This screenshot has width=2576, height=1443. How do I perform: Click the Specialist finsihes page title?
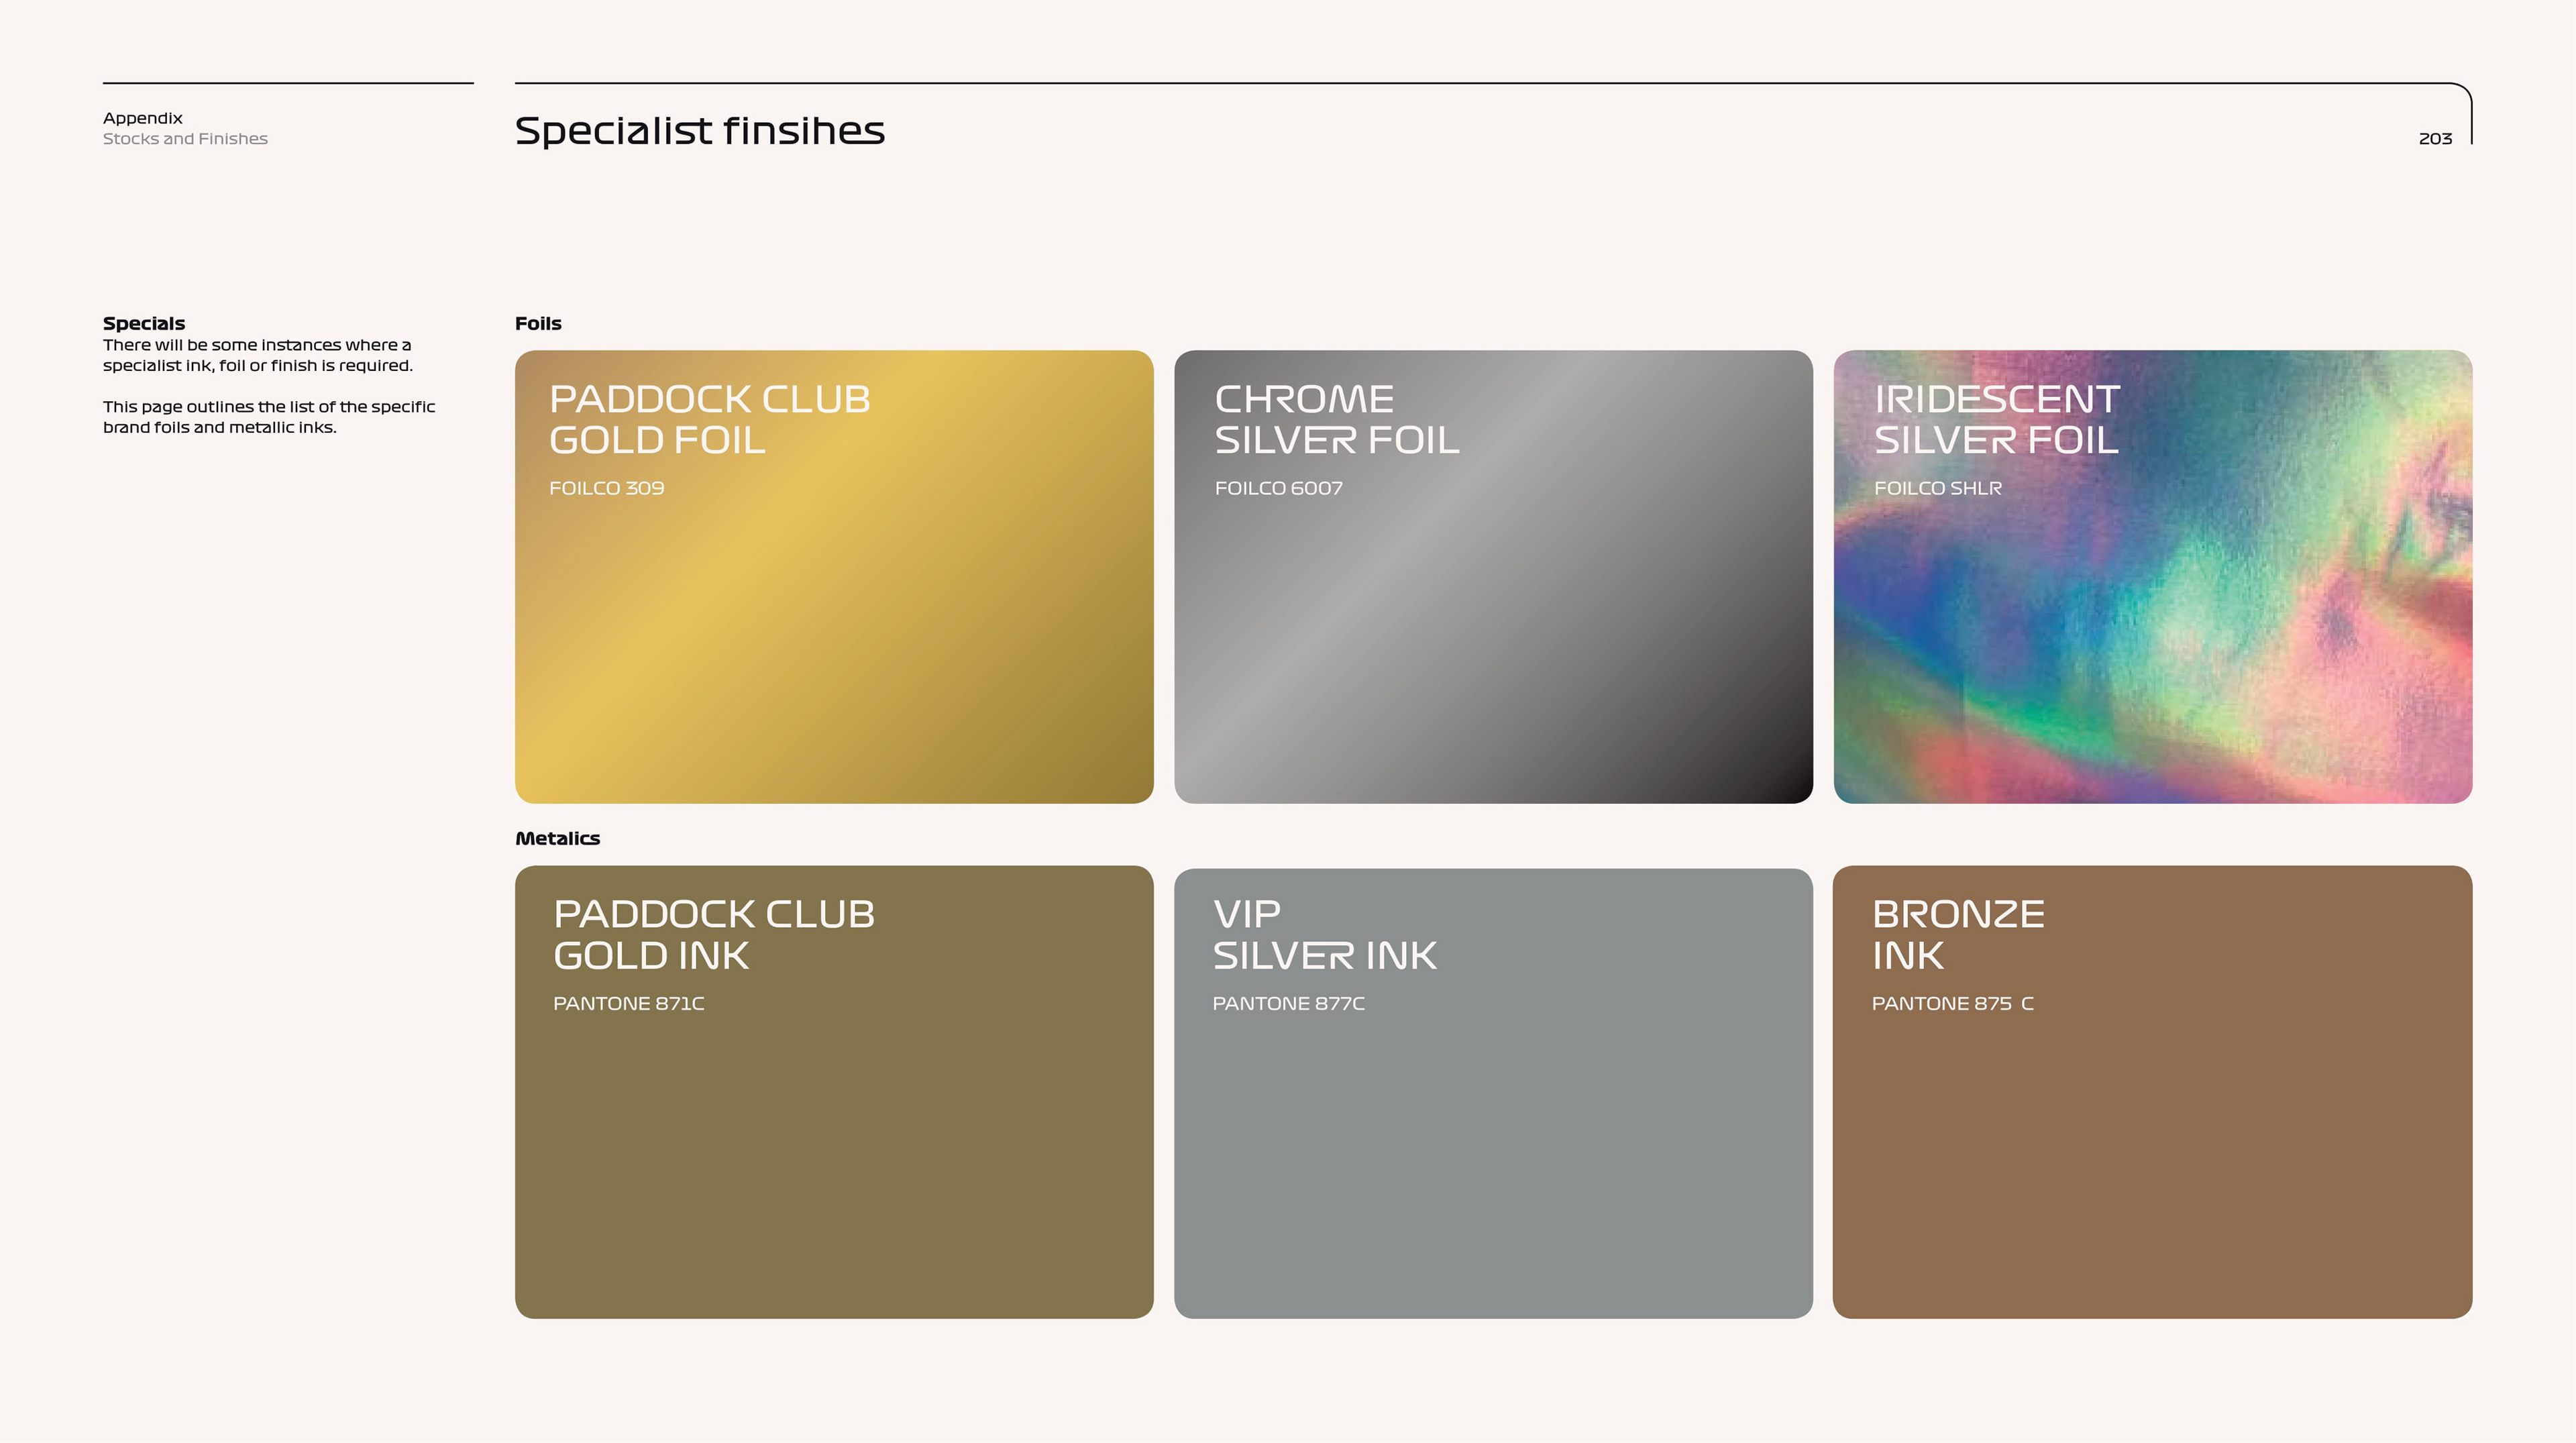pos(699,131)
